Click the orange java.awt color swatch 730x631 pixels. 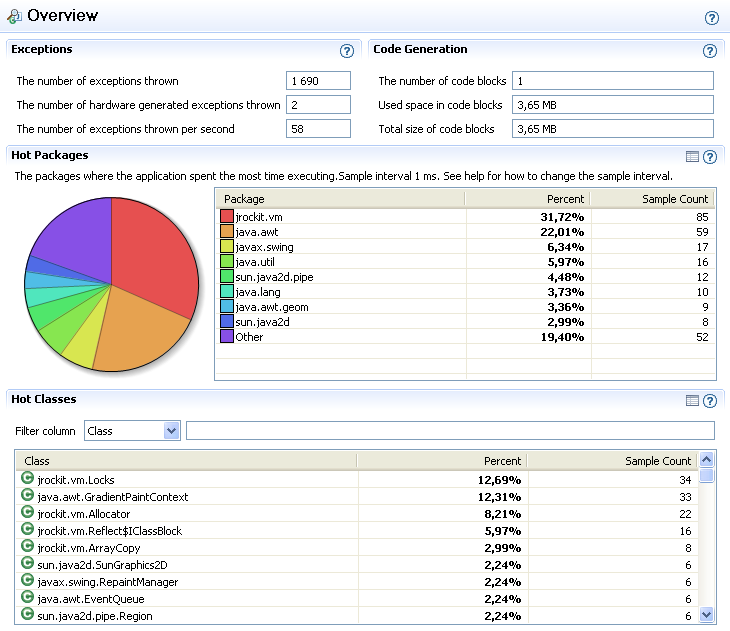coord(227,231)
